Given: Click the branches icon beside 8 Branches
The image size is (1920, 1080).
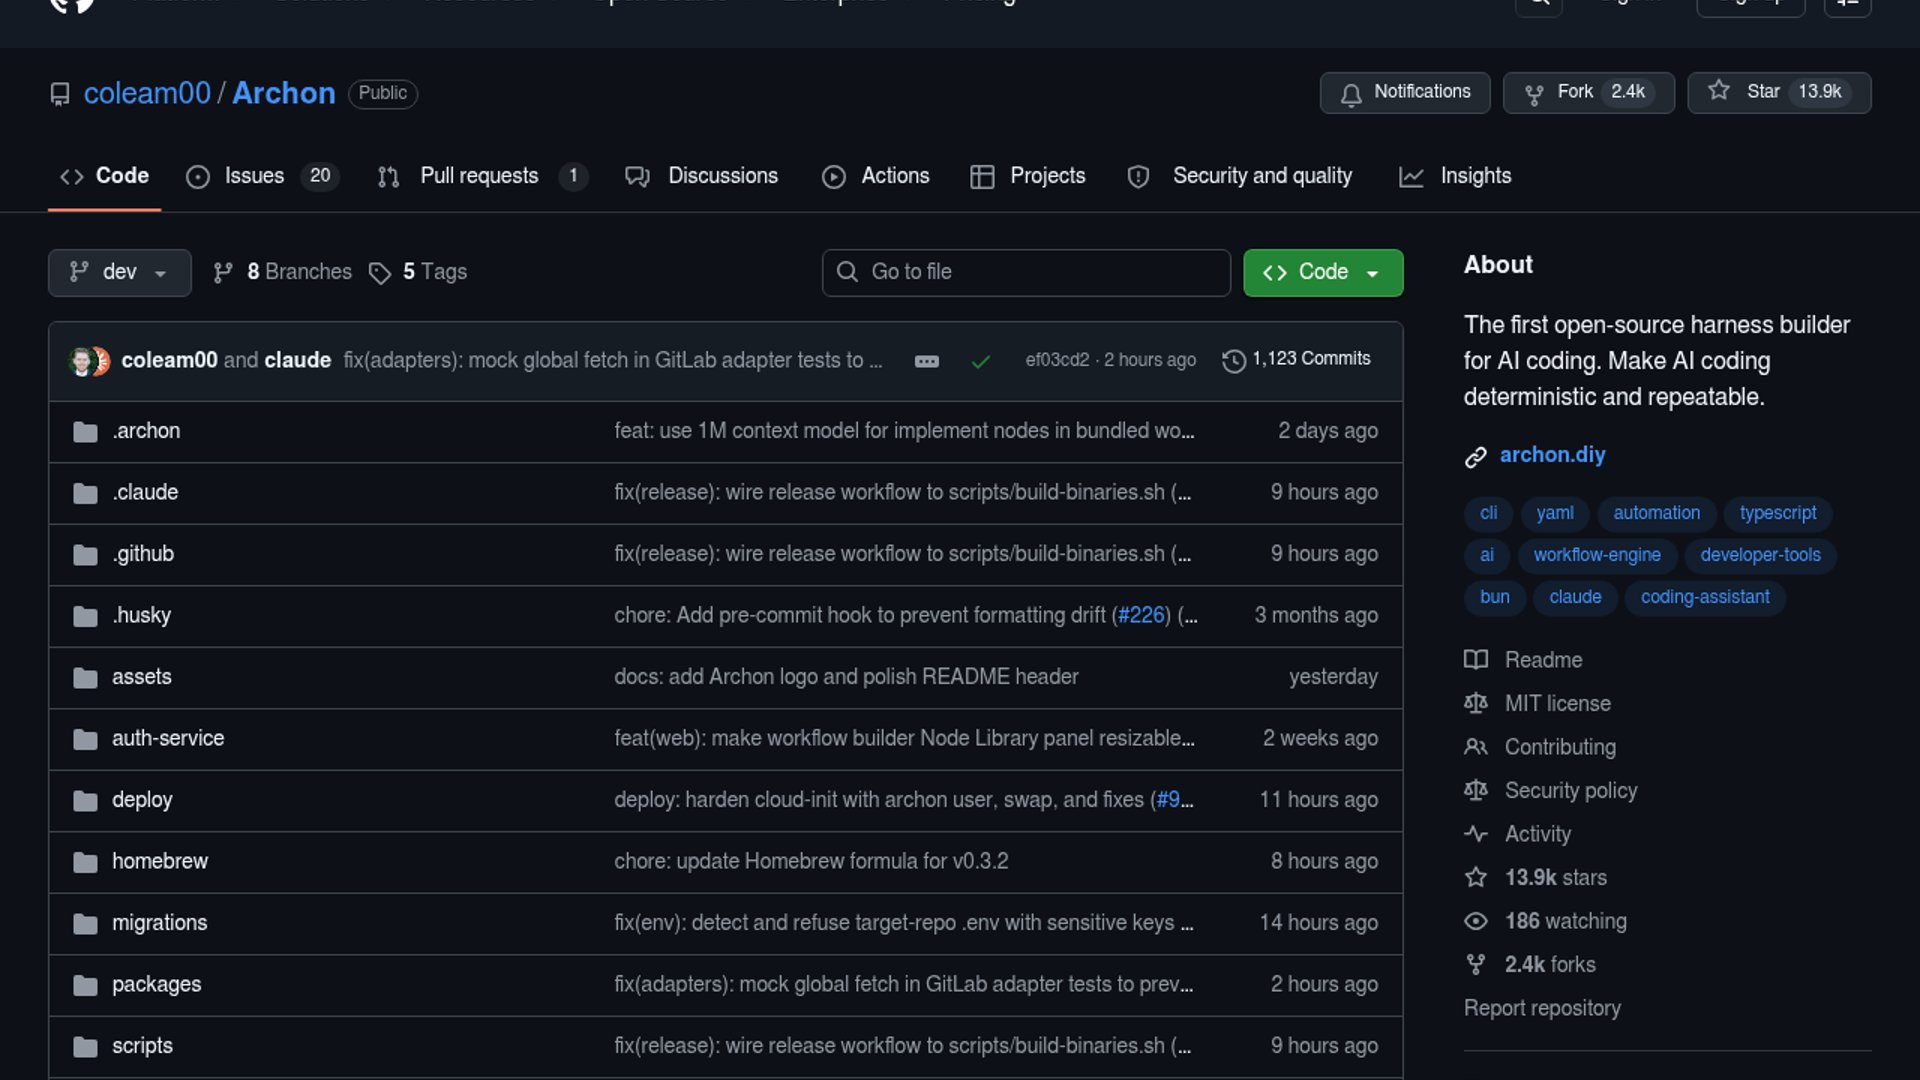Looking at the screenshot, I should tap(223, 272).
